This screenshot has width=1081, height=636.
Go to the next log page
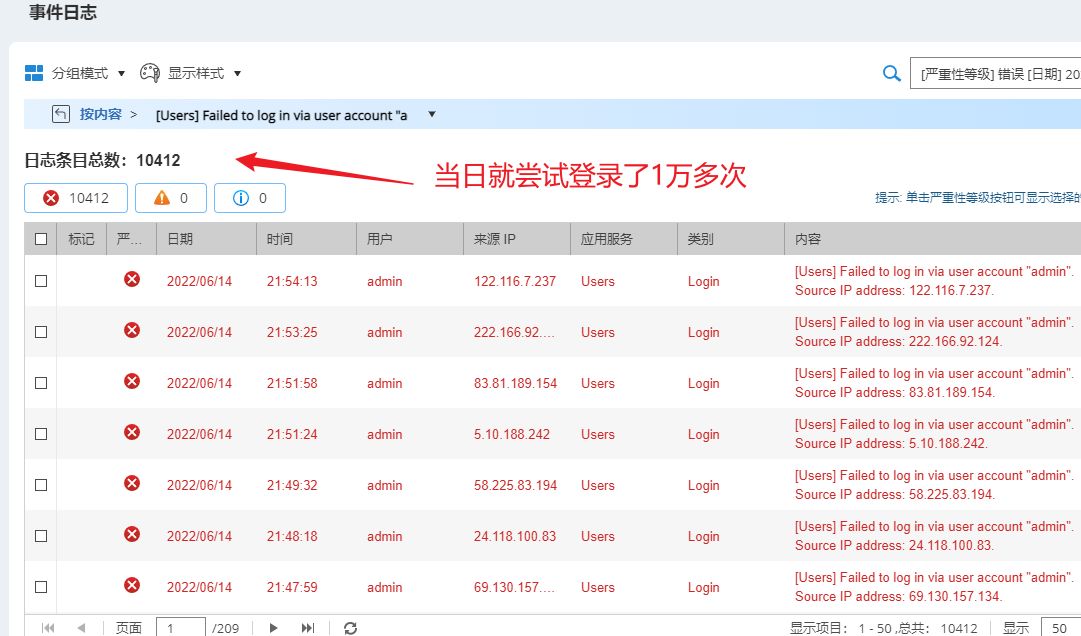[x=273, y=628]
